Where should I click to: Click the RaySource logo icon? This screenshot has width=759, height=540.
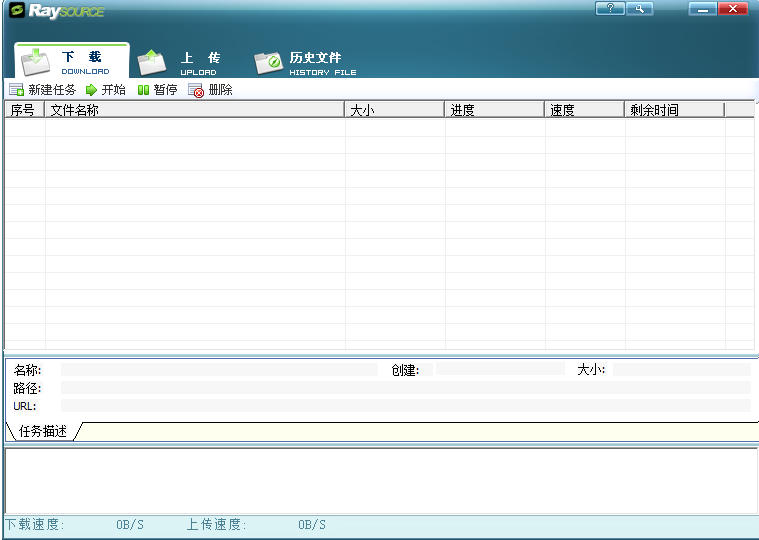pos(16,11)
